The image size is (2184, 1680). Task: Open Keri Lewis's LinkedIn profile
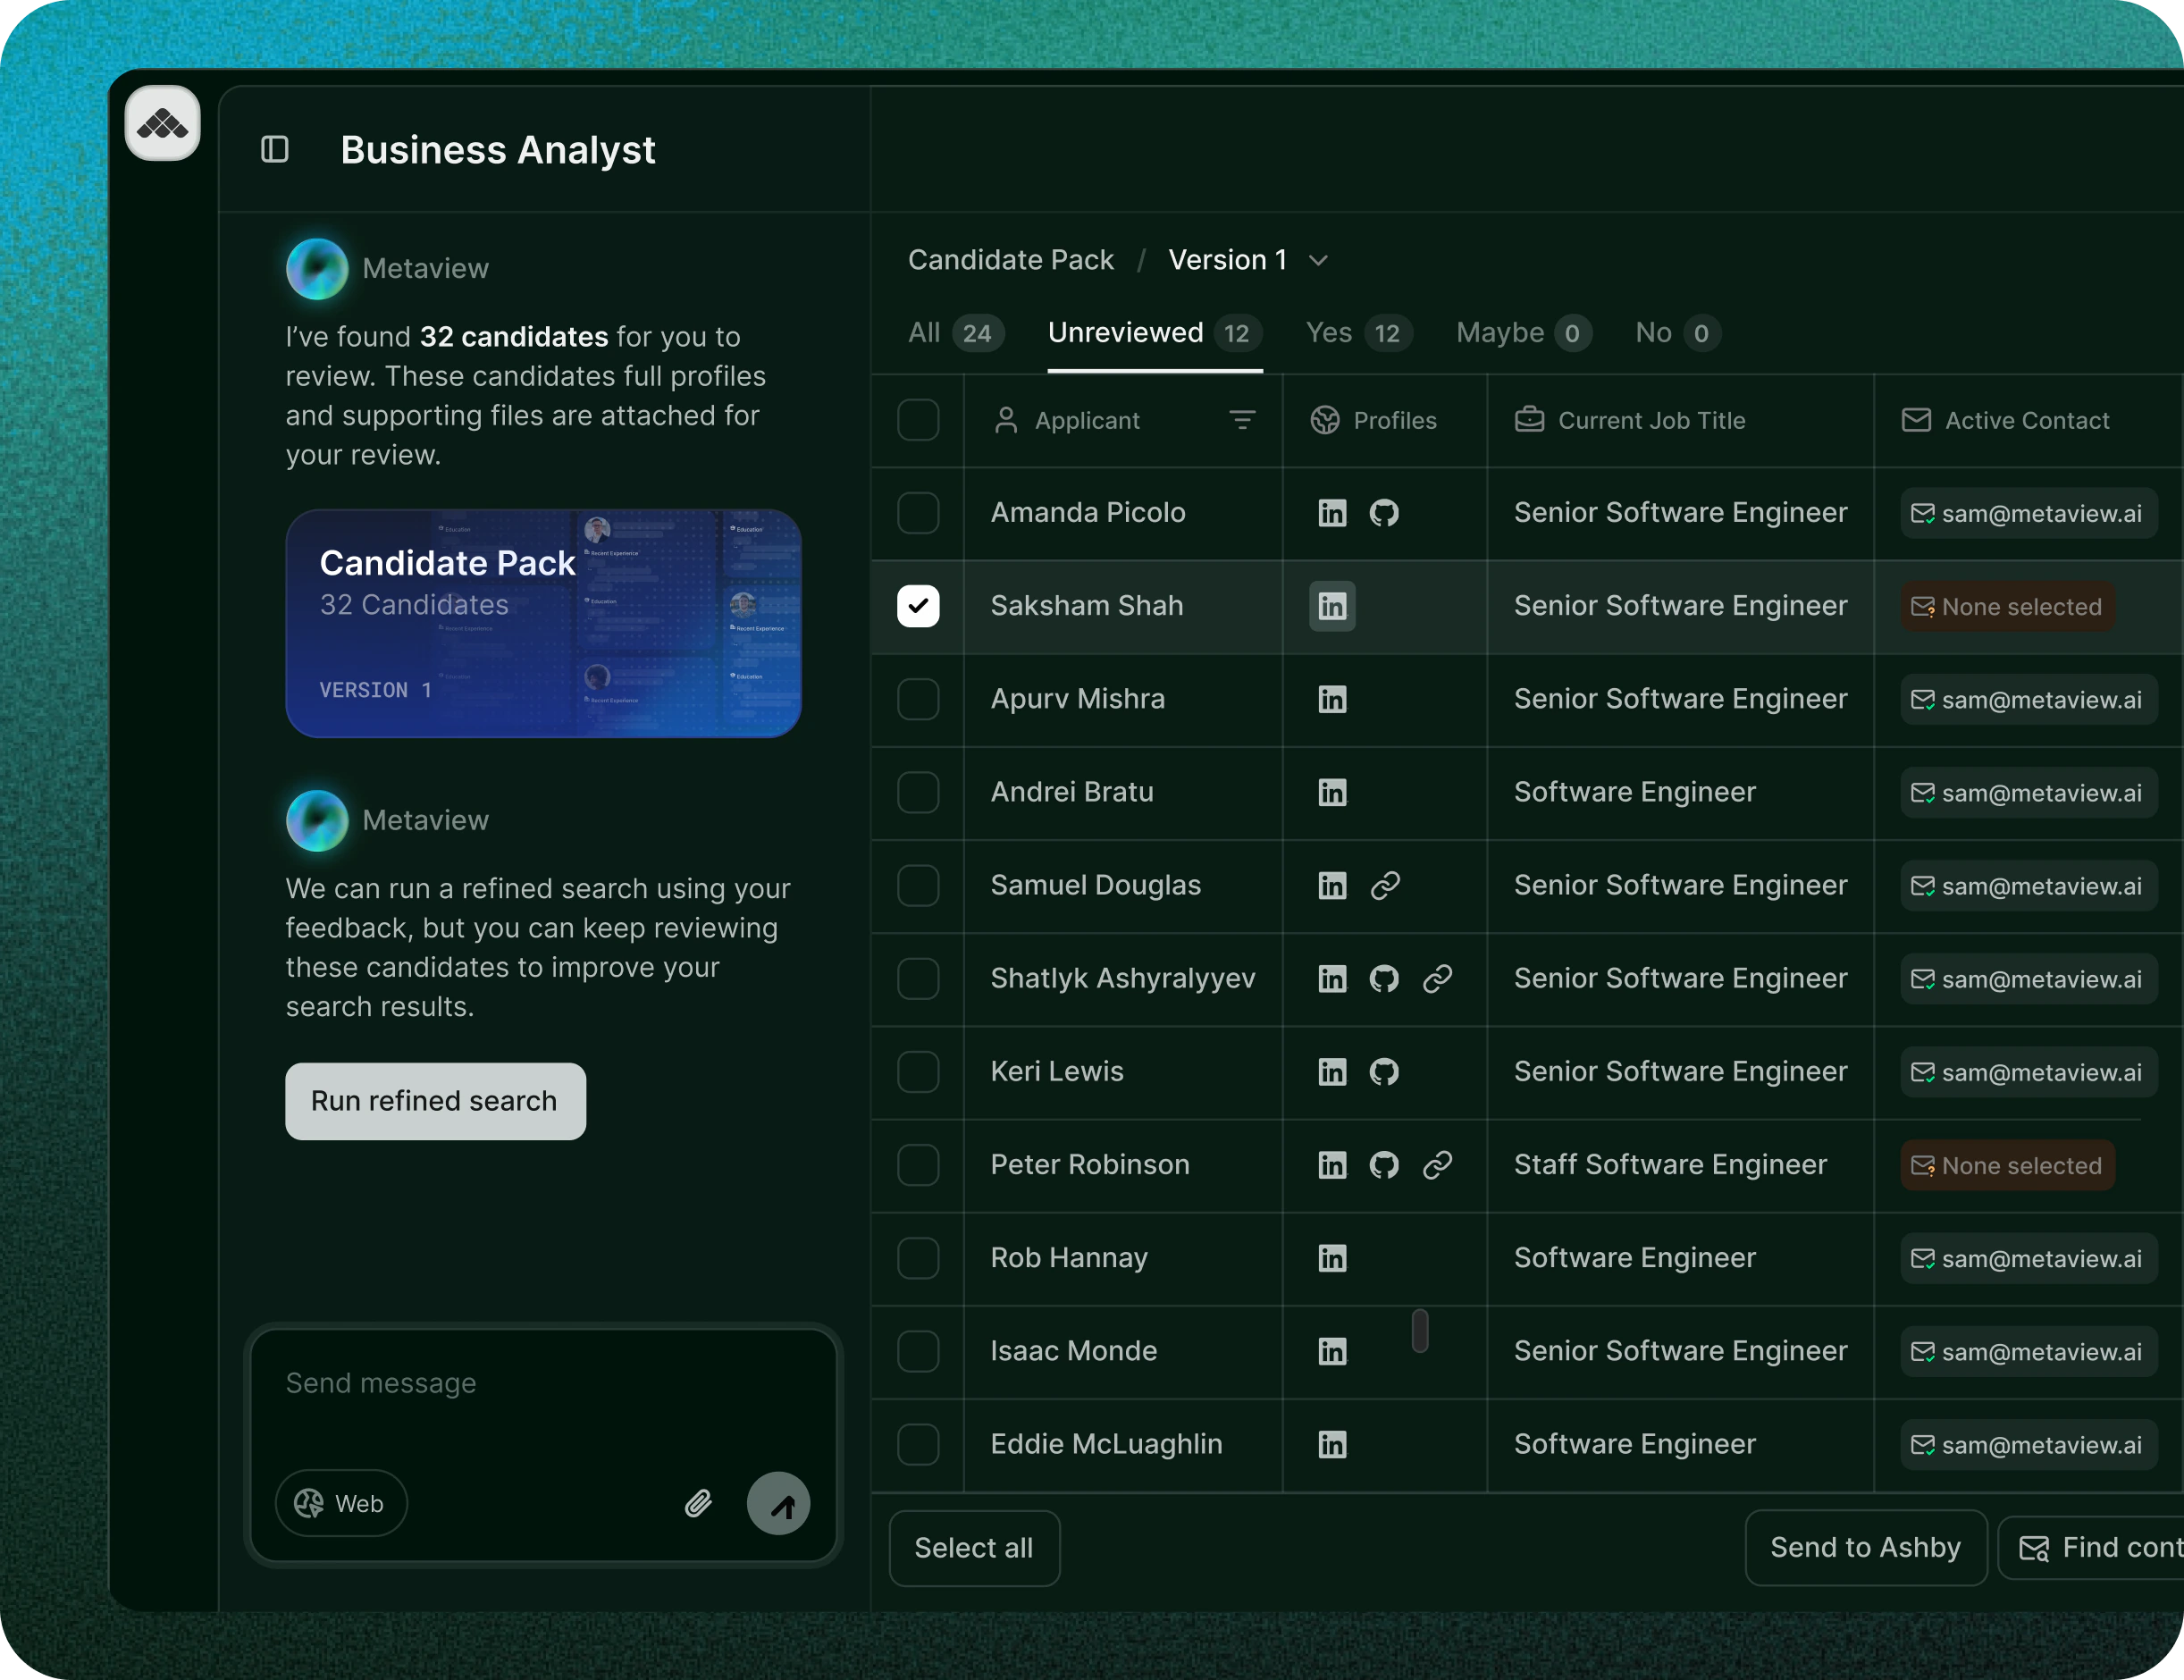tap(1332, 1072)
